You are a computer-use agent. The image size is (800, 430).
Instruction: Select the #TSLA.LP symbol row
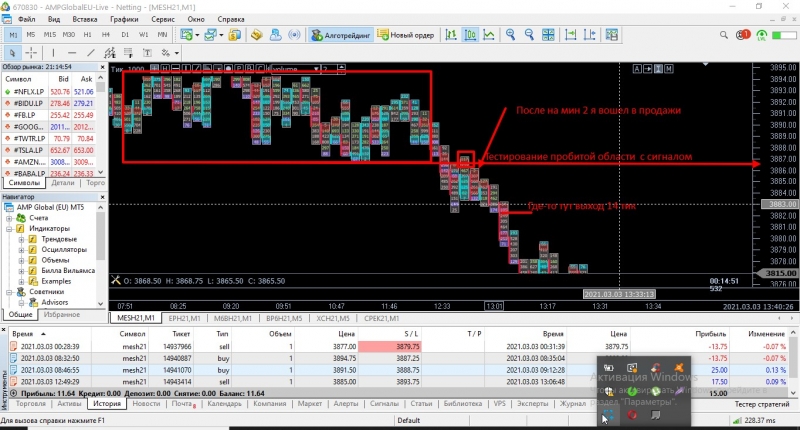tap(49, 150)
